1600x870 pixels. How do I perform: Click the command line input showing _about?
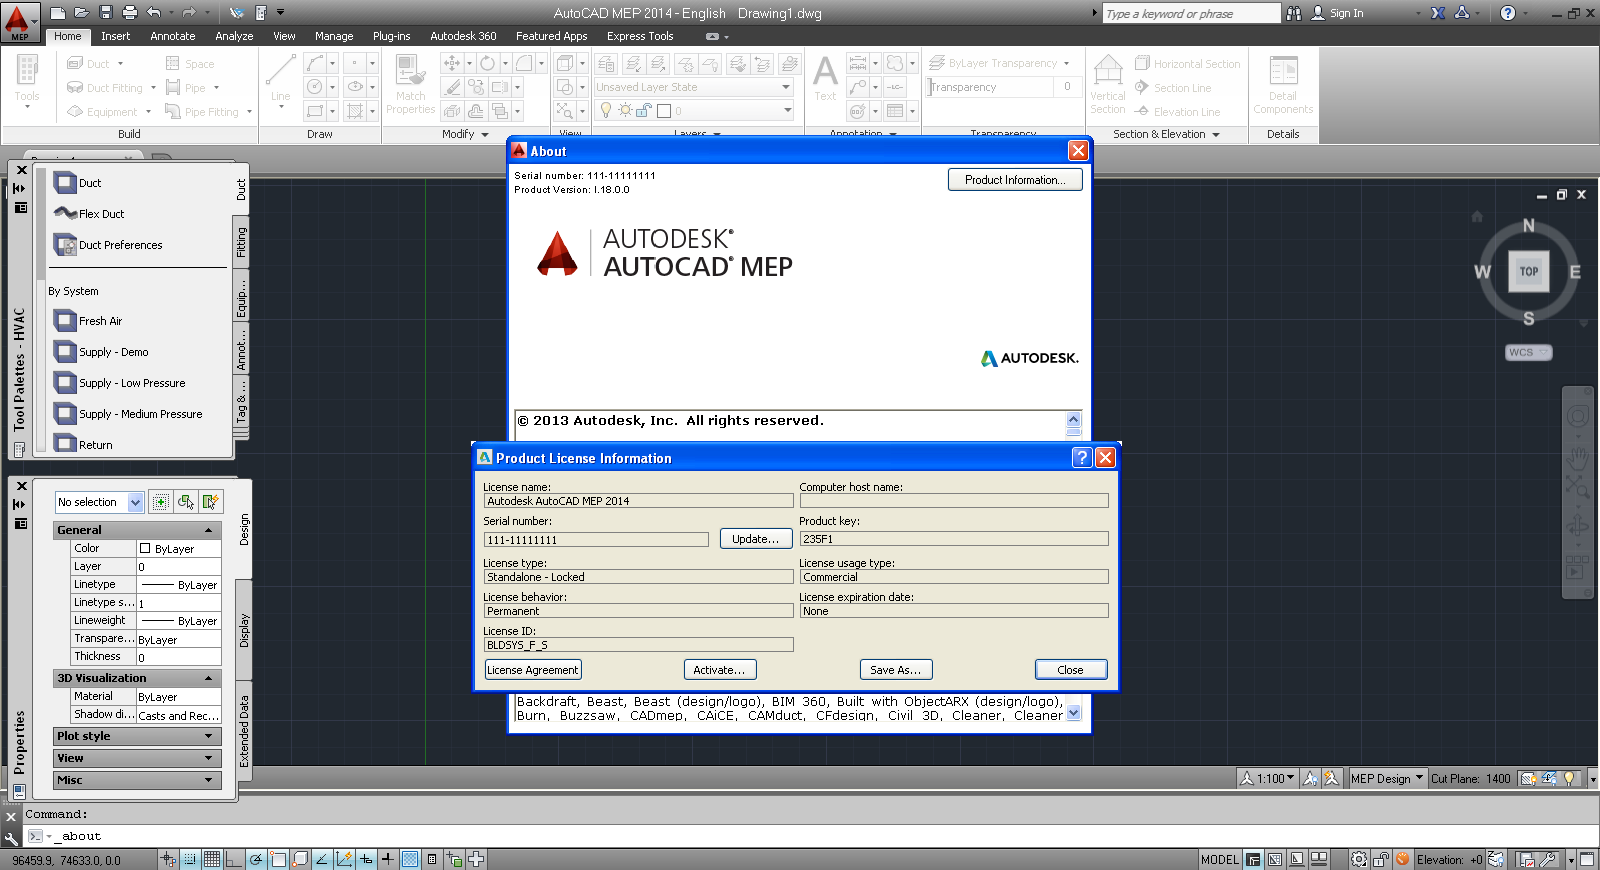(810, 836)
